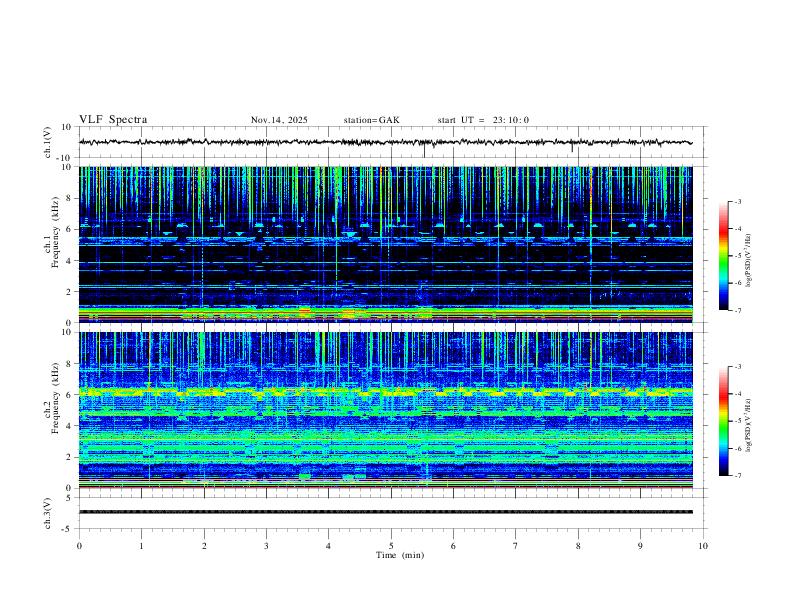The height and width of the screenshot is (612, 792).
Task: Click the upper color scale bar for ch.1
Action: pyautogui.click(x=723, y=256)
